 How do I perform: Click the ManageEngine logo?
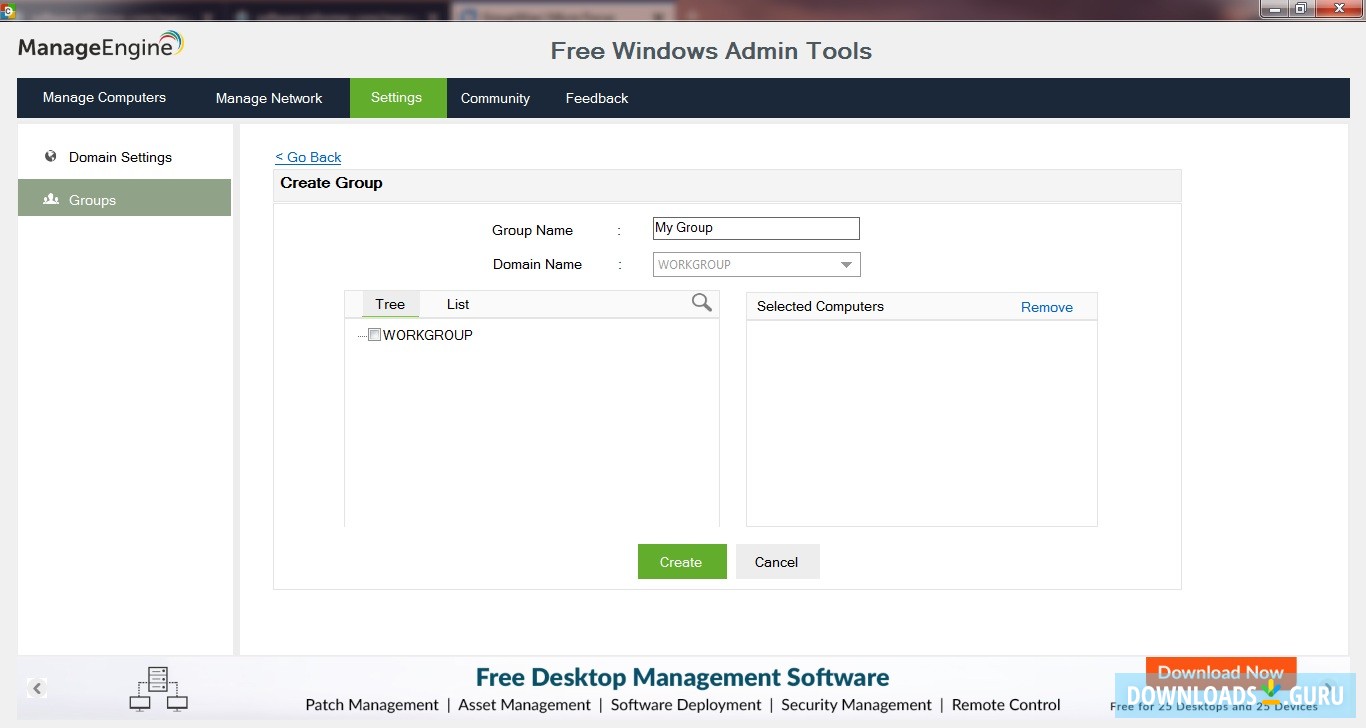pyautogui.click(x=101, y=46)
